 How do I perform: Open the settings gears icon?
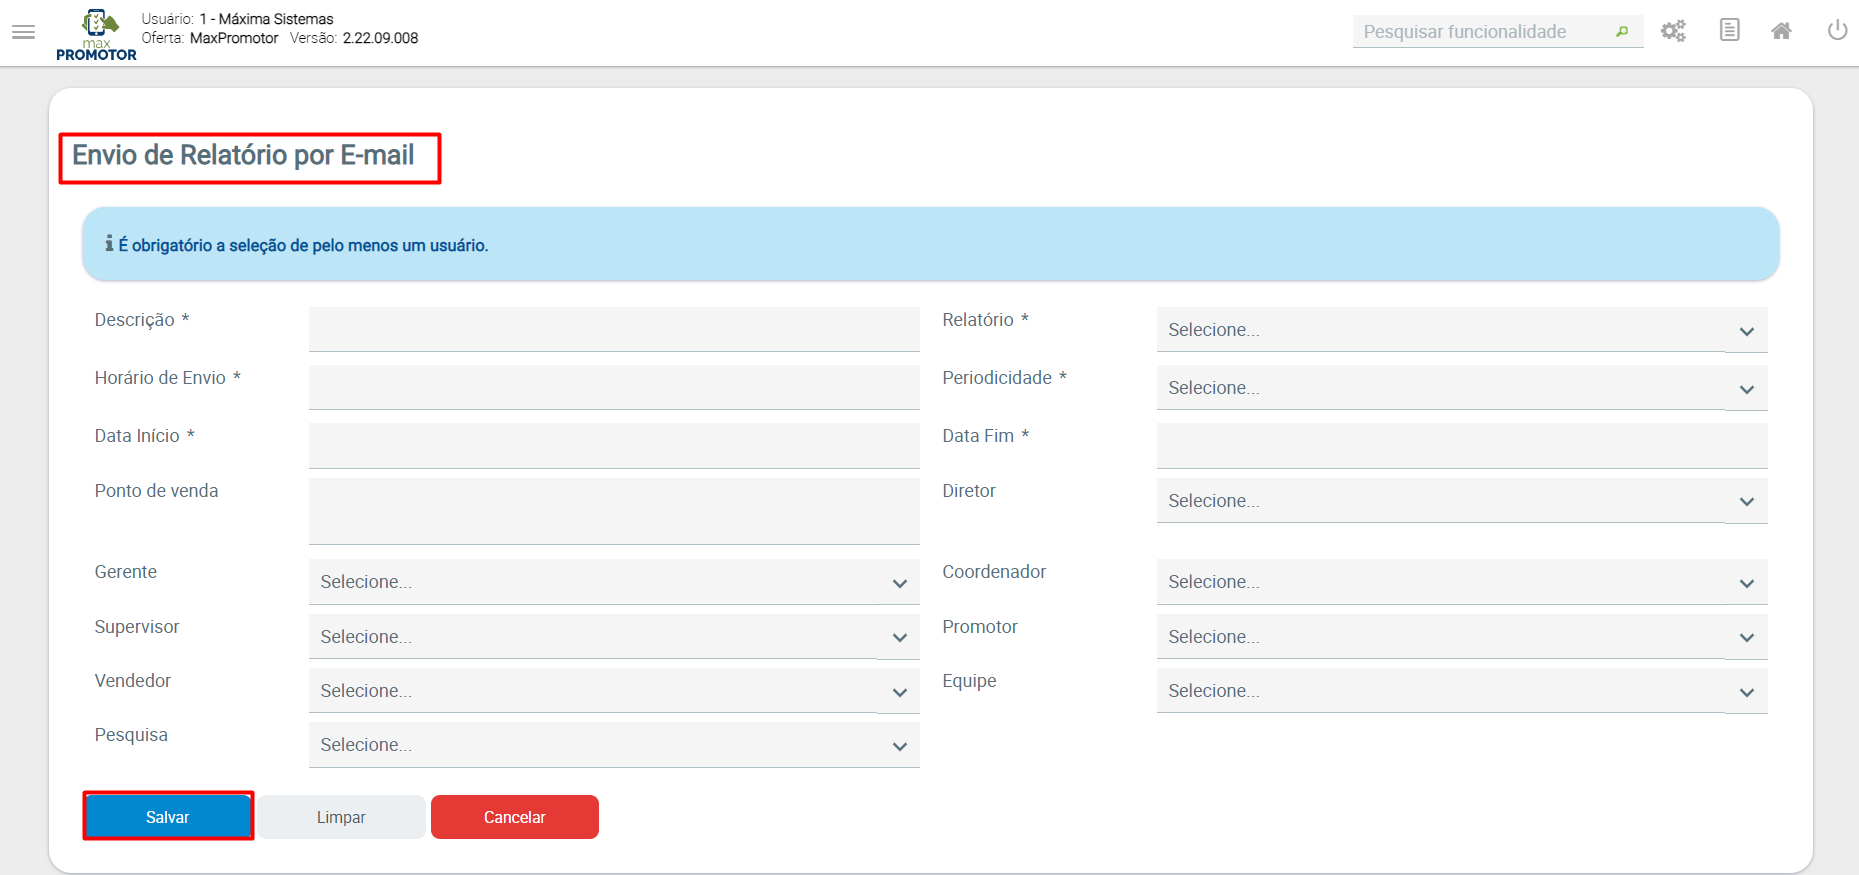1673,31
